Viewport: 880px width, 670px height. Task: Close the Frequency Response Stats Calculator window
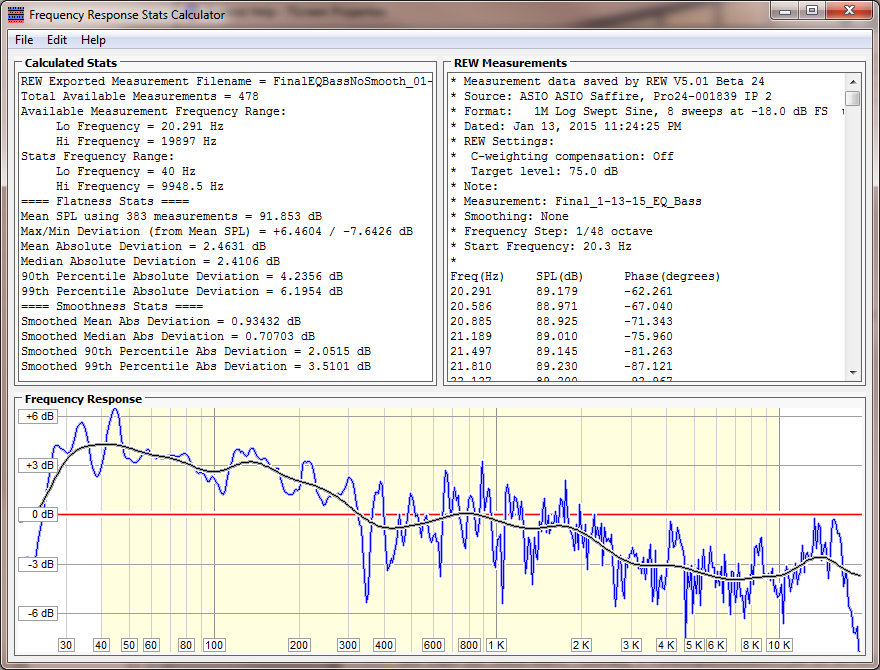848,11
